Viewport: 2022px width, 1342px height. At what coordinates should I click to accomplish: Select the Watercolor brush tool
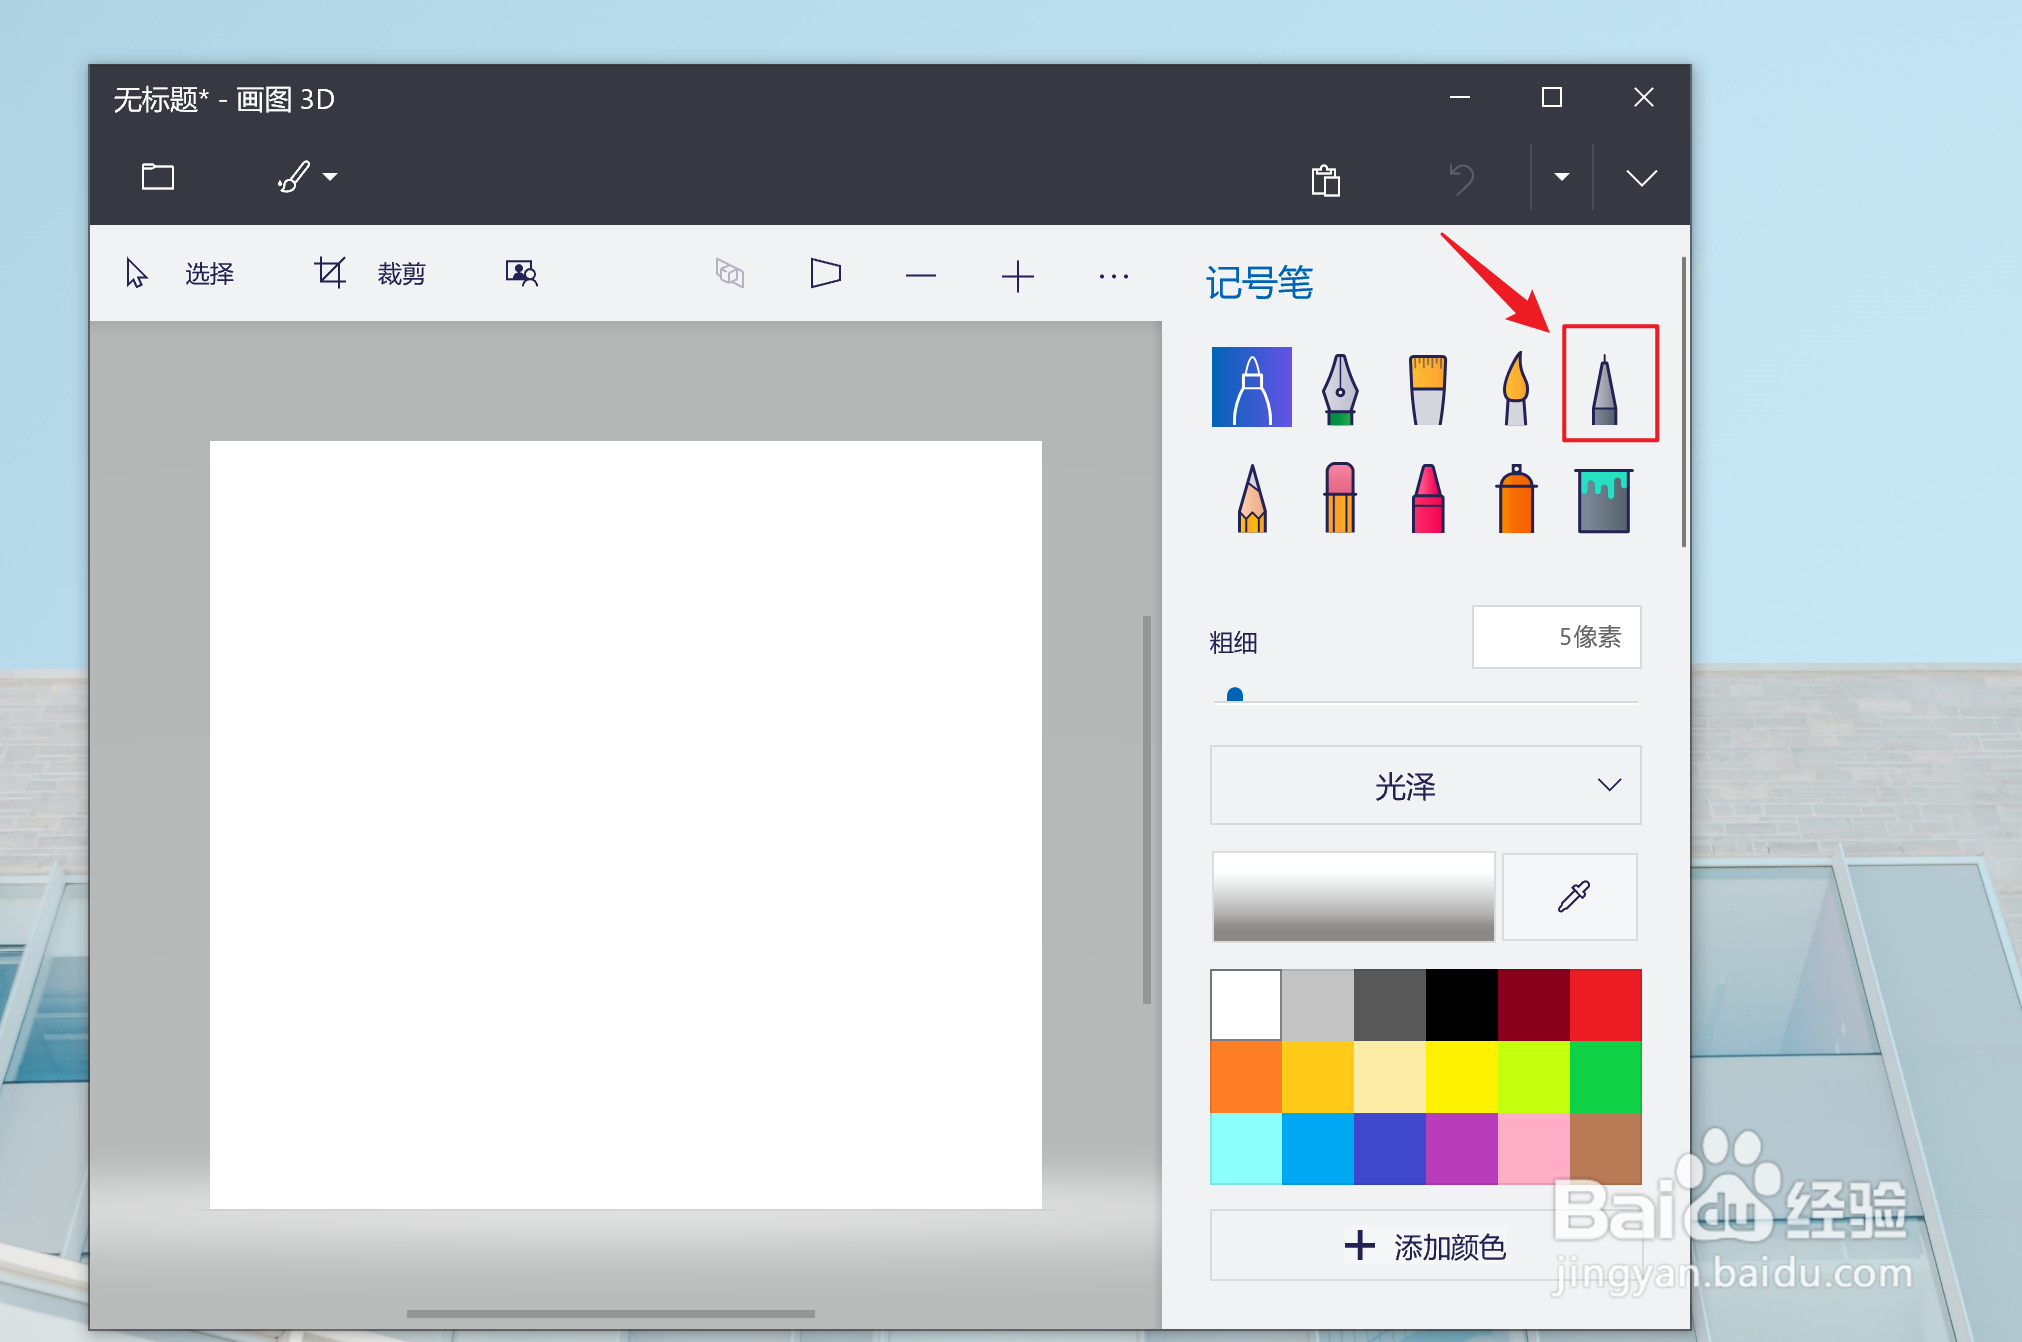pyautogui.click(x=1514, y=387)
